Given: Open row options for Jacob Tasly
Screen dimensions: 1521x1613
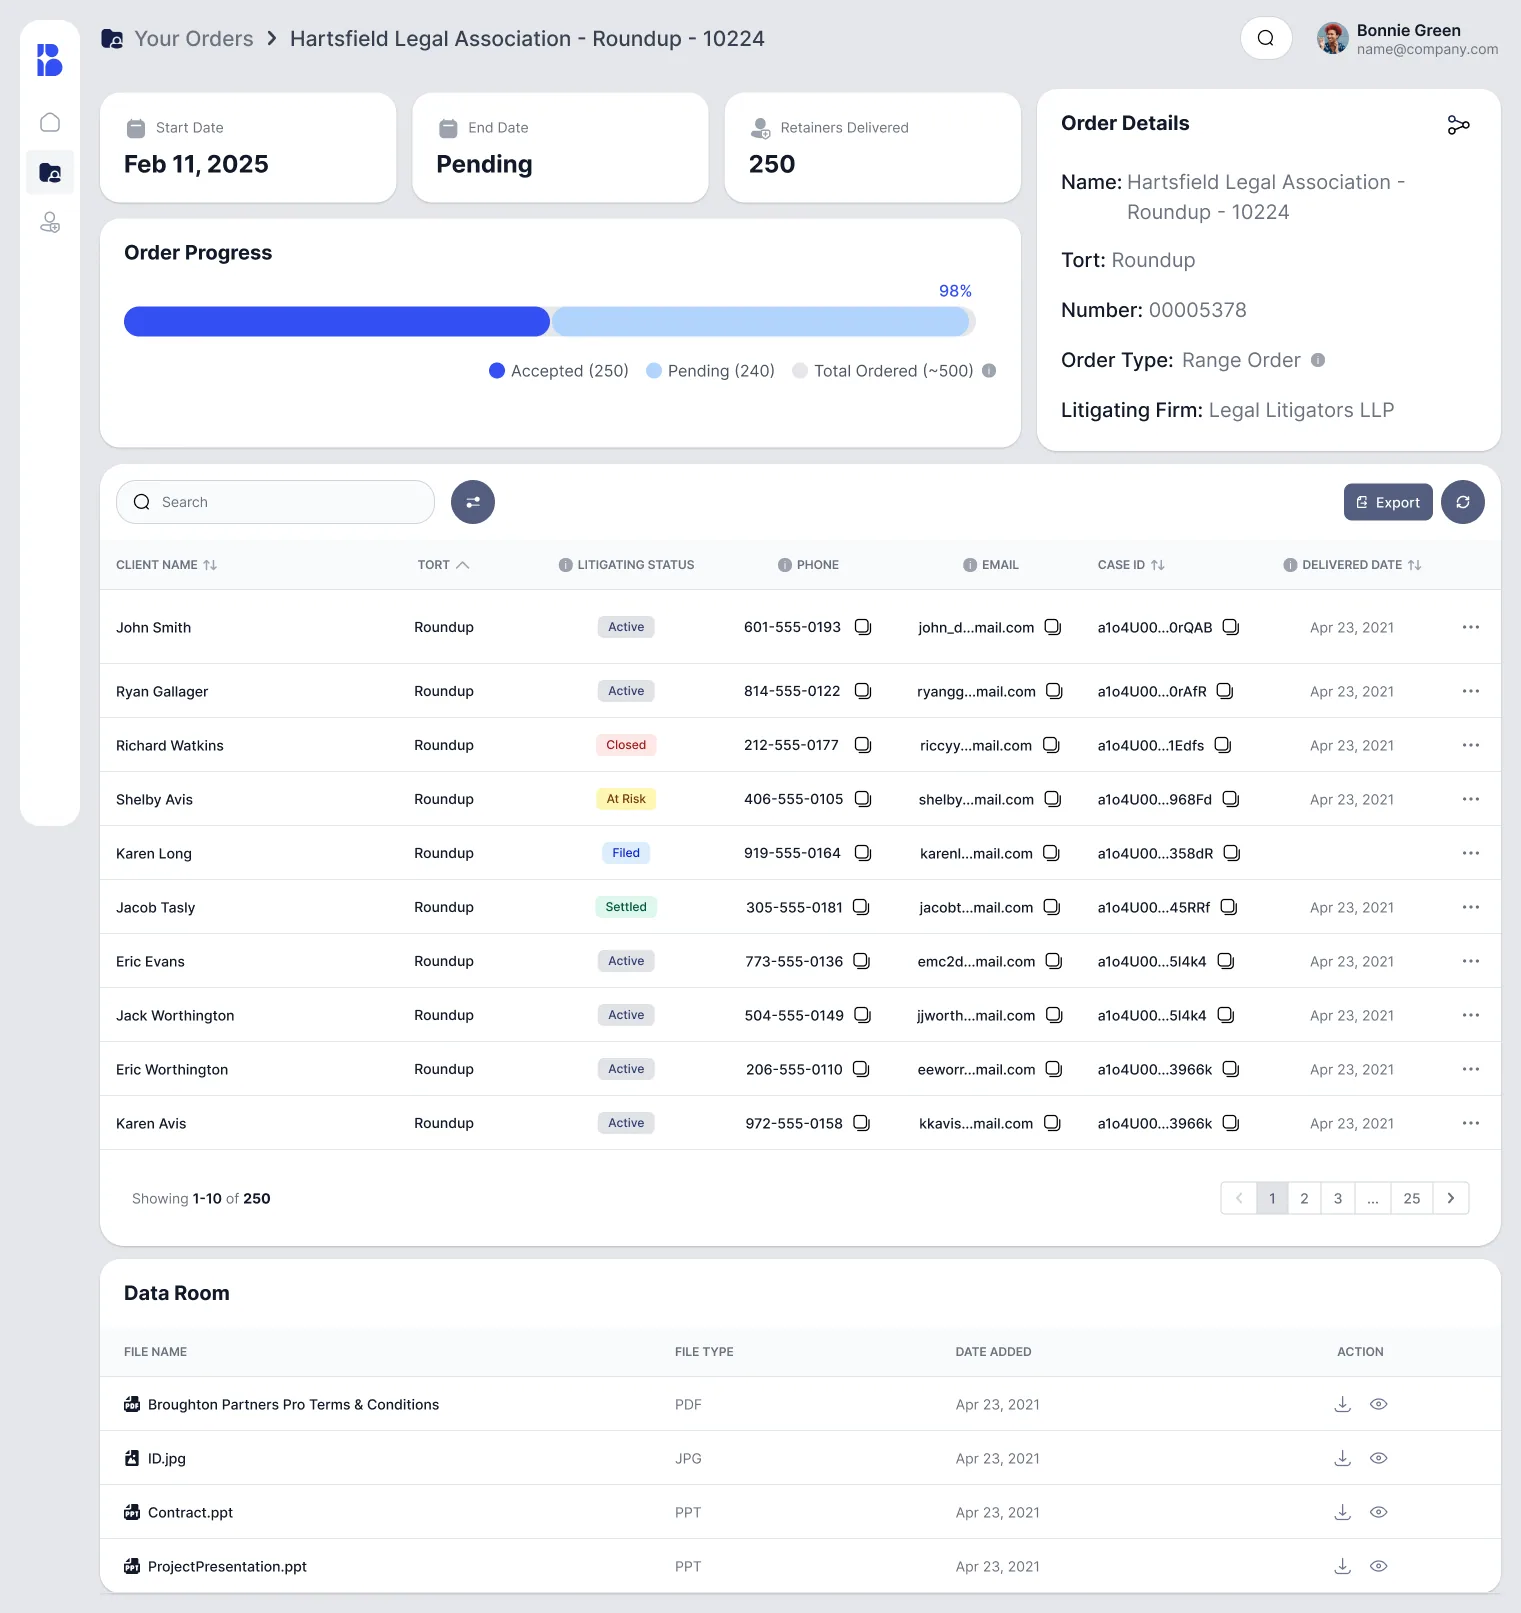Looking at the screenshot, I should [1470, 907].
